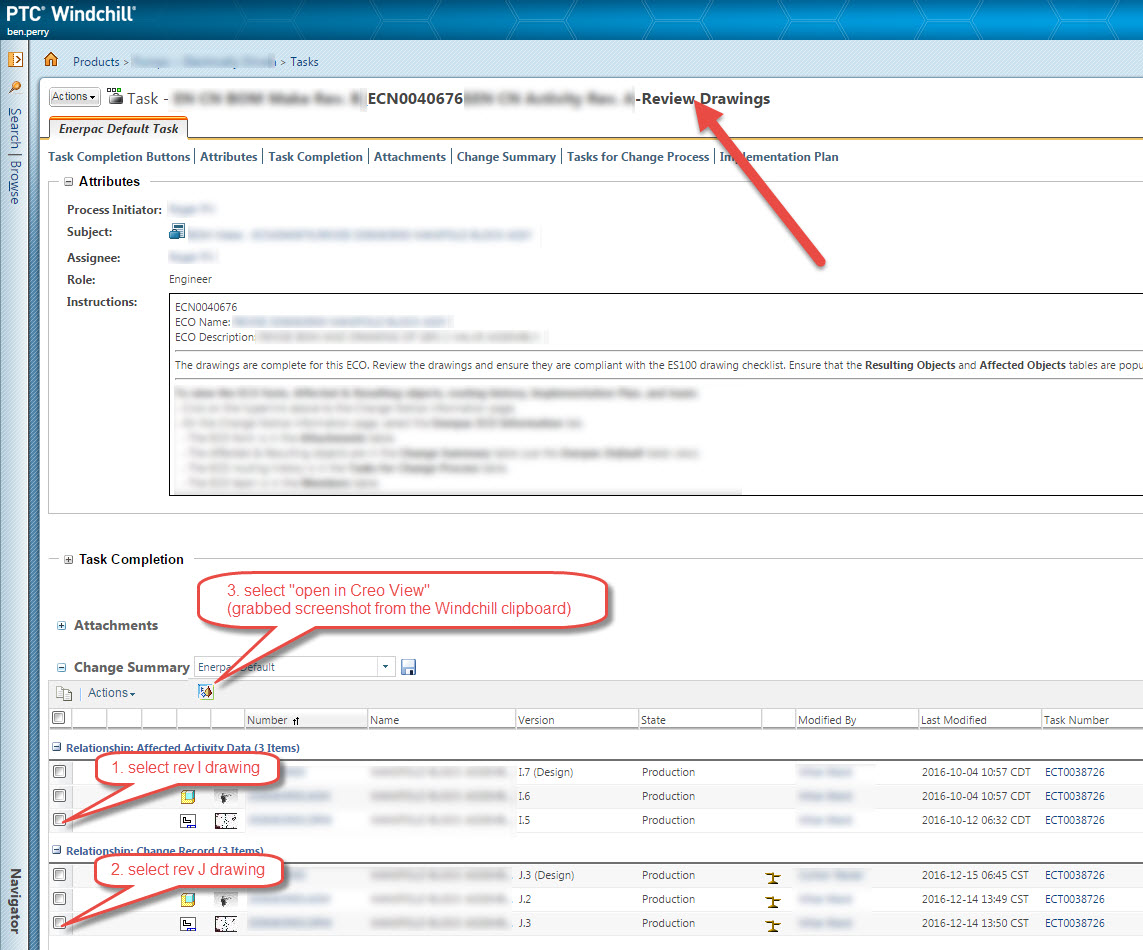Open the Change Summary view dropdown arrow

pos(386,666)
